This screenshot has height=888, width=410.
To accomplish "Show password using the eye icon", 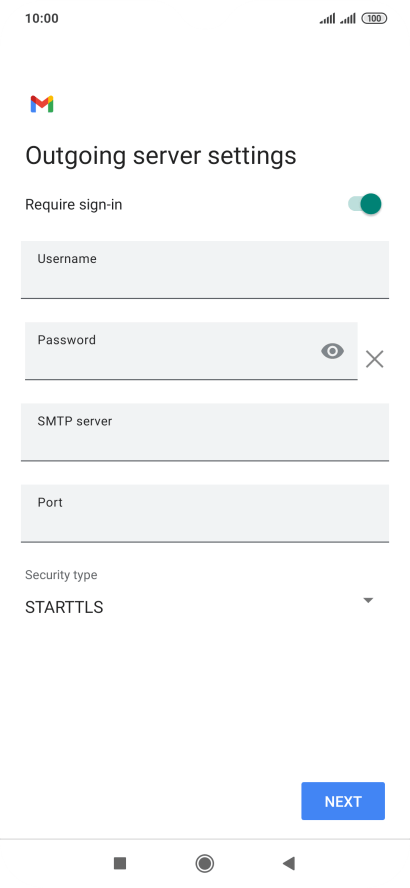I will (332, 352).
